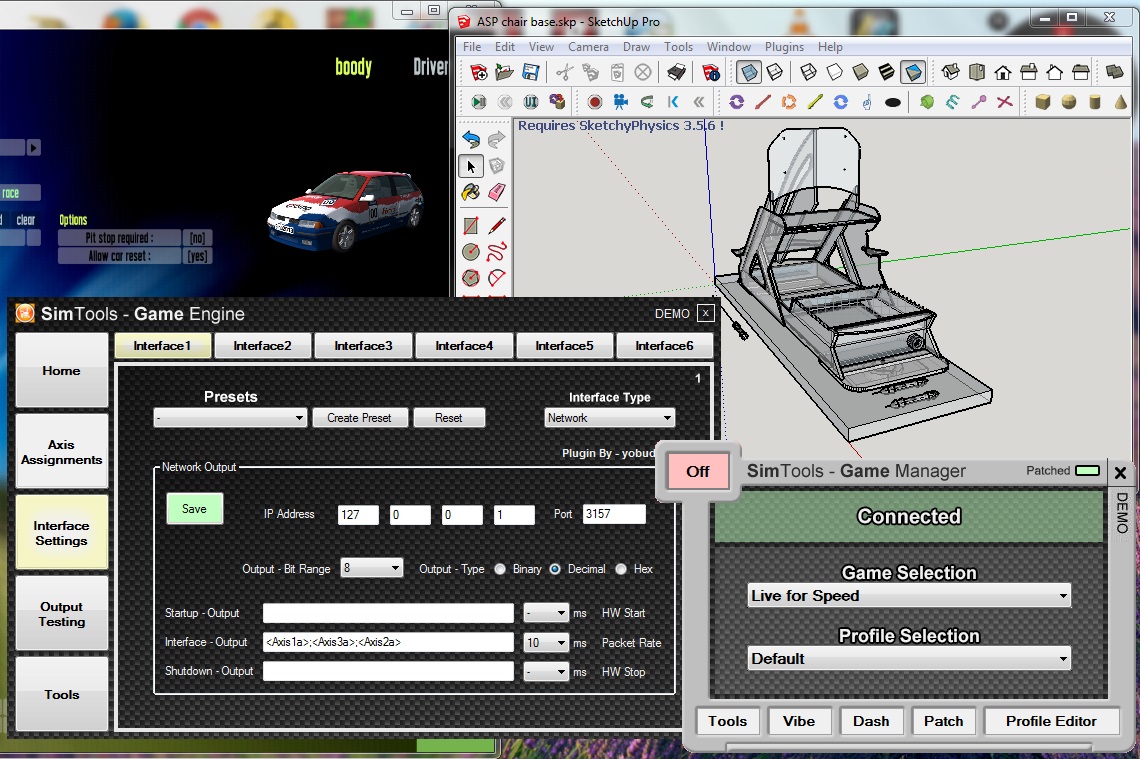Click the blue movie camera icon
The height and width of the screenshot is (759, 1140).
coord(621,102)
